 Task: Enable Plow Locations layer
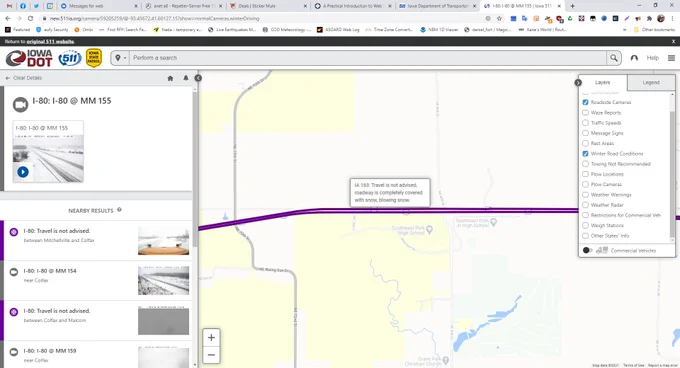coord(585,174)
